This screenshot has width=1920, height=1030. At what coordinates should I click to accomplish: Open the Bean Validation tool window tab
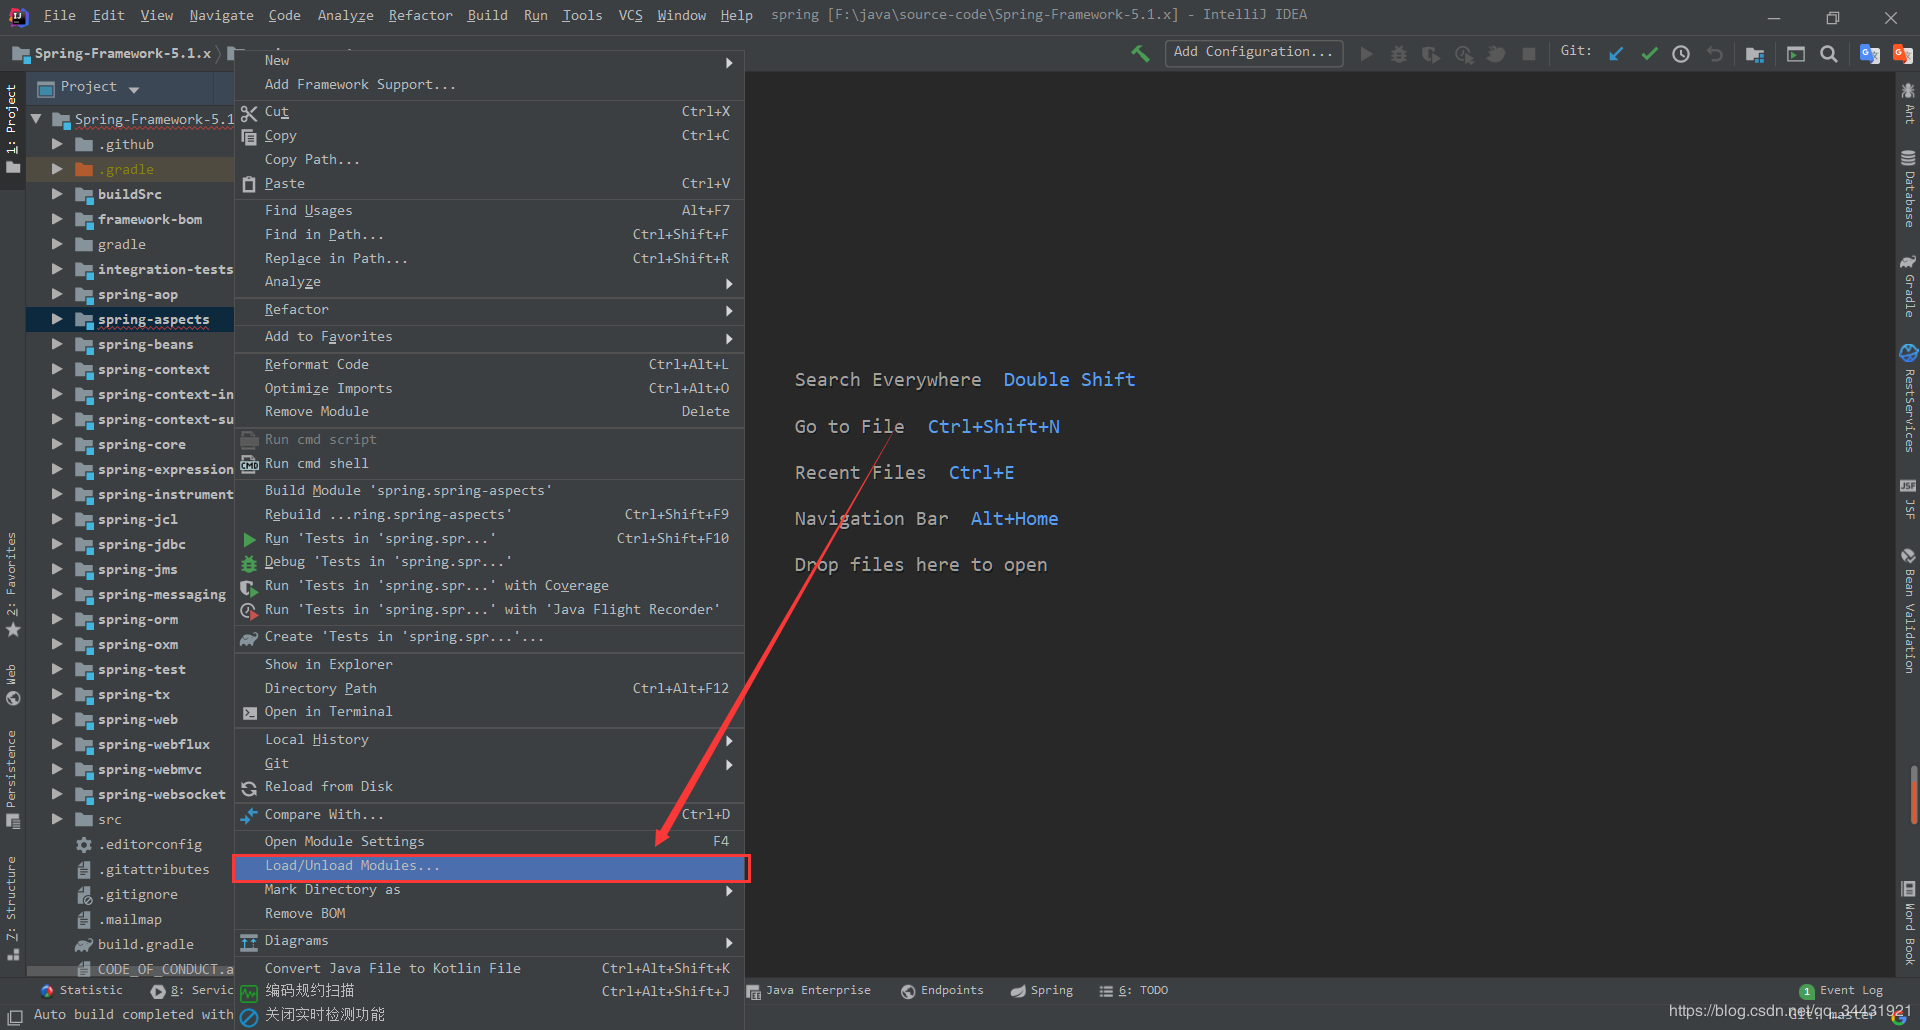click(x=1909, y=610)
